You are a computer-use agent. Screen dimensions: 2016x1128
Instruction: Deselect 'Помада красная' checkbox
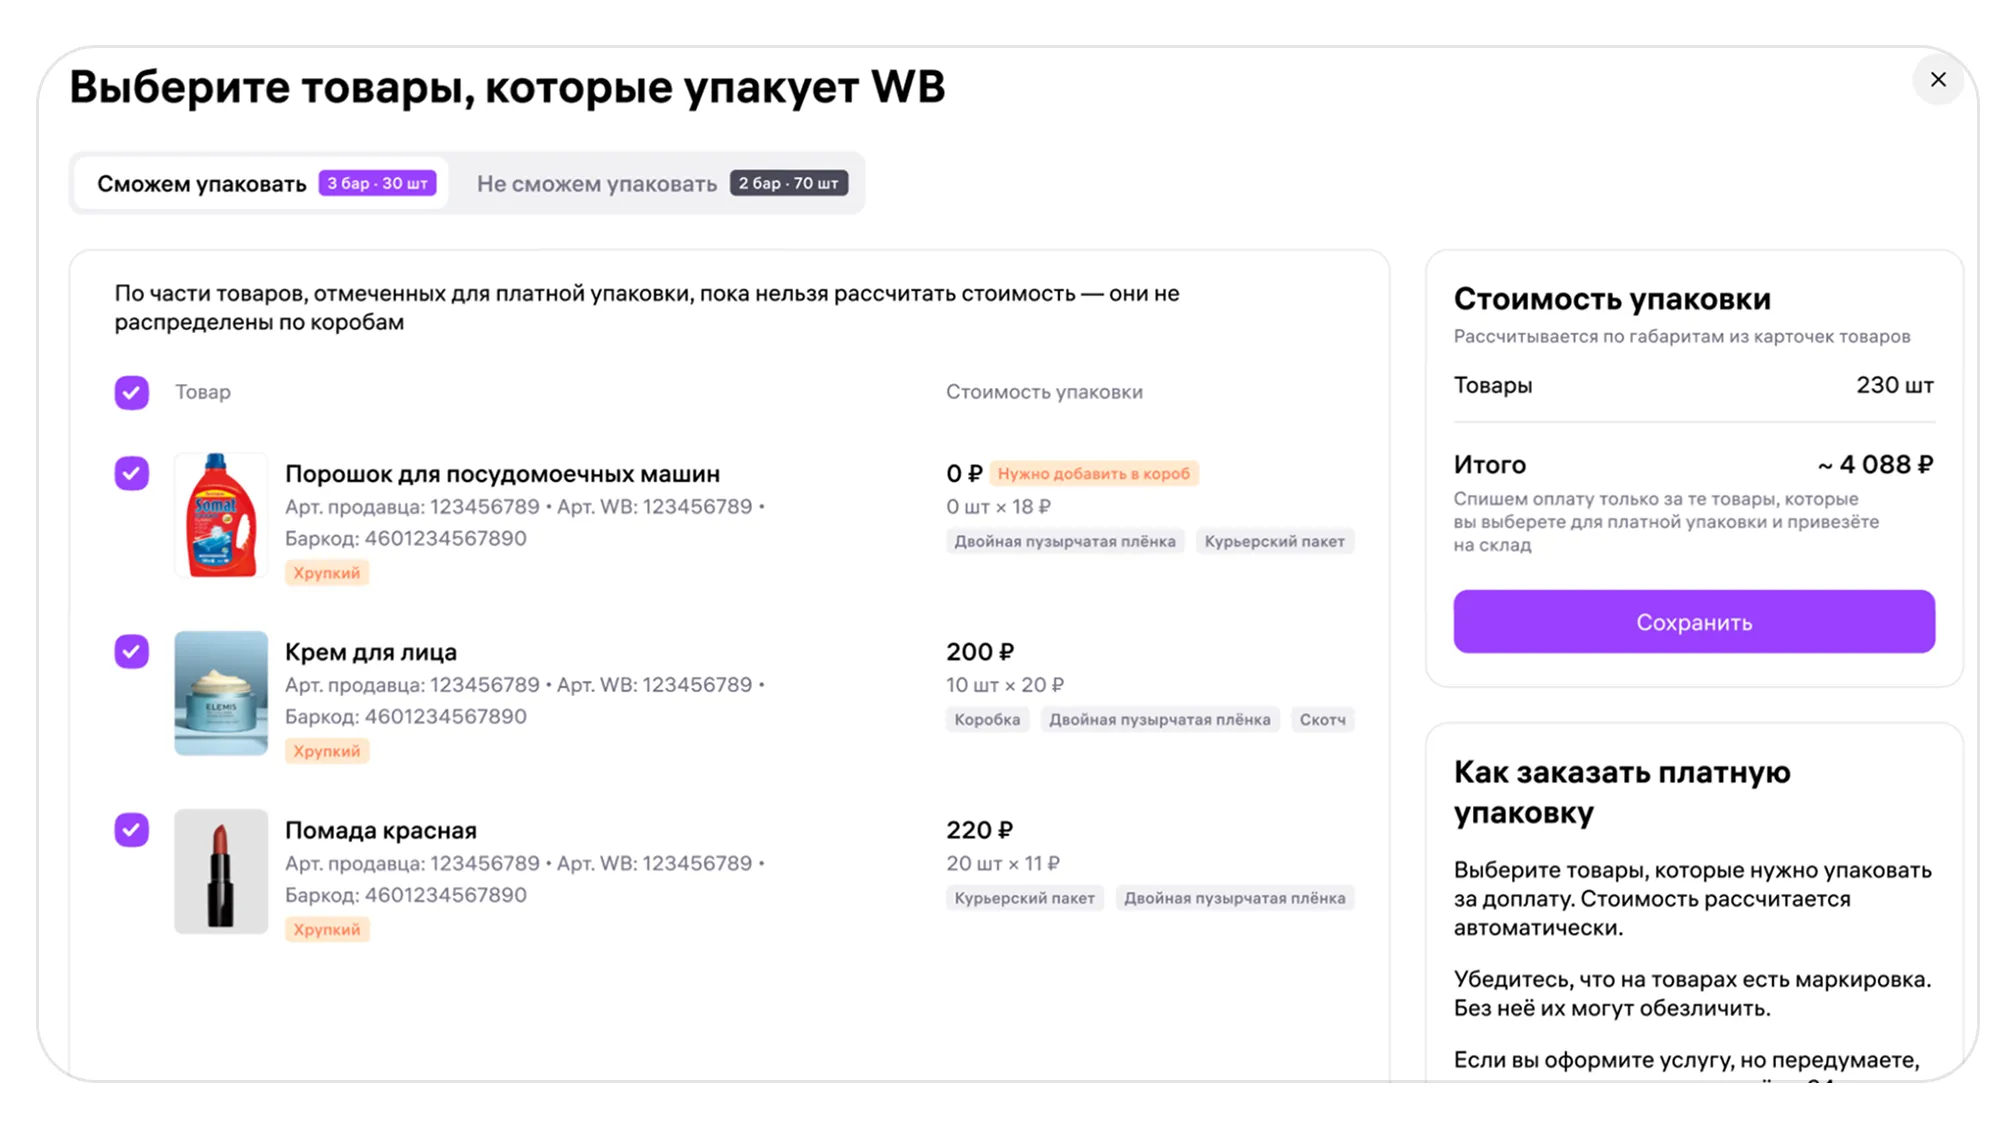pos(131,830)
